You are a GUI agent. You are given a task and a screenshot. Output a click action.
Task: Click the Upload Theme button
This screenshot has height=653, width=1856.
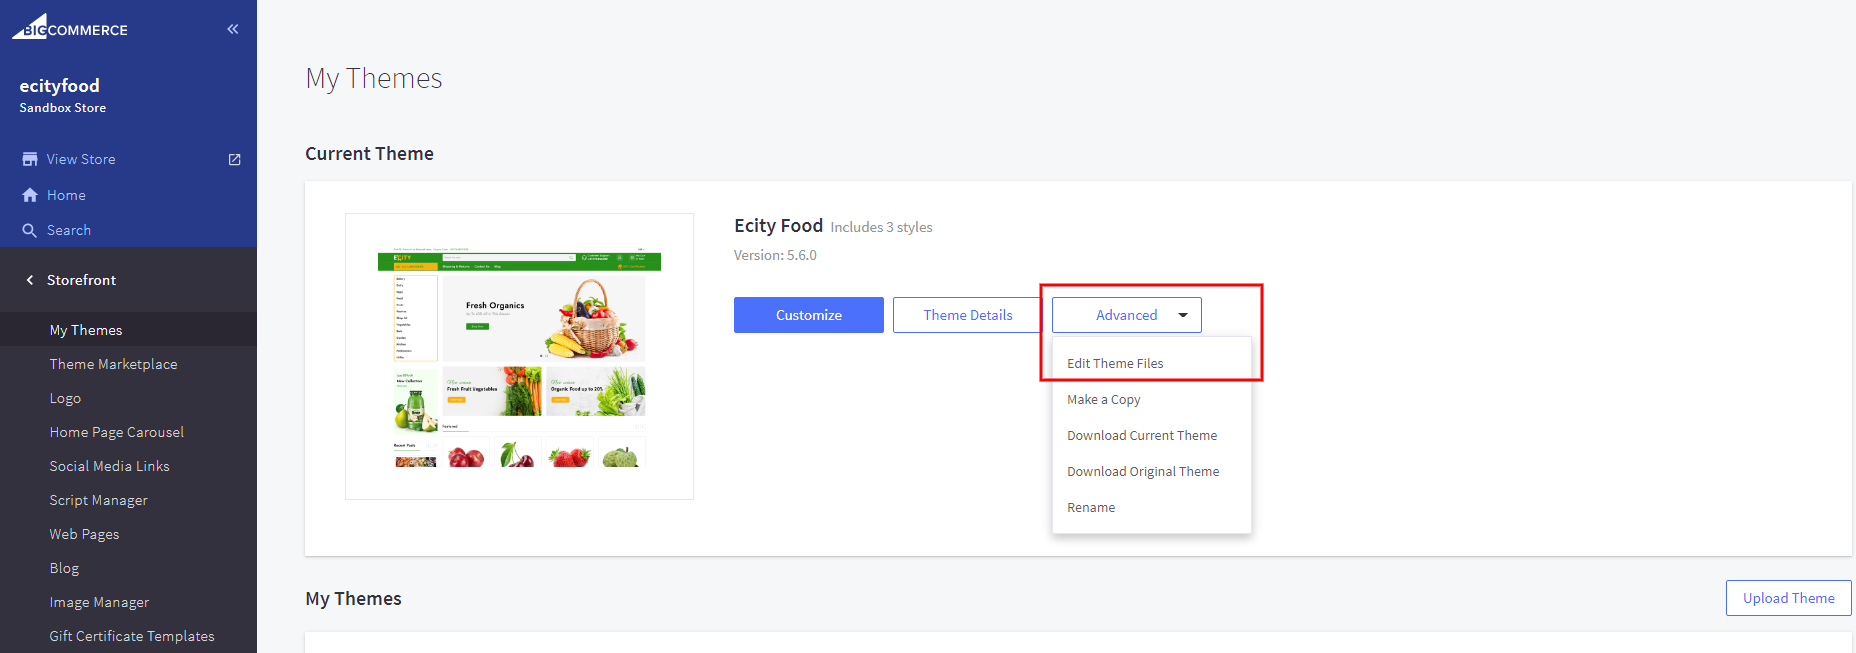(x=1788, y=598)
